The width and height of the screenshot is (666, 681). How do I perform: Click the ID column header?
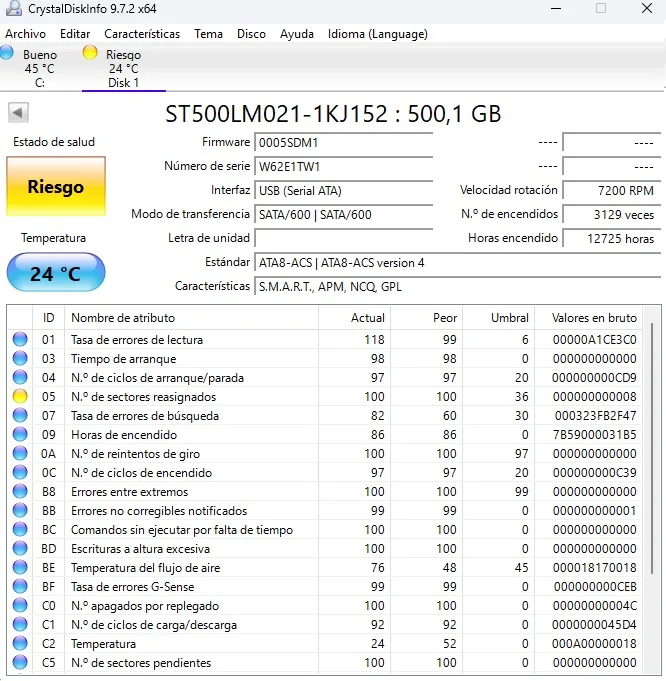click(x=48, y=318)
